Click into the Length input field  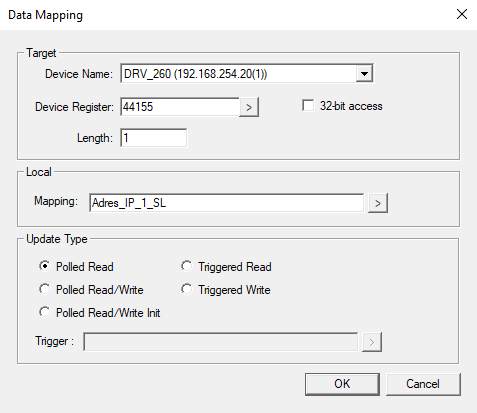pos(153,138)
